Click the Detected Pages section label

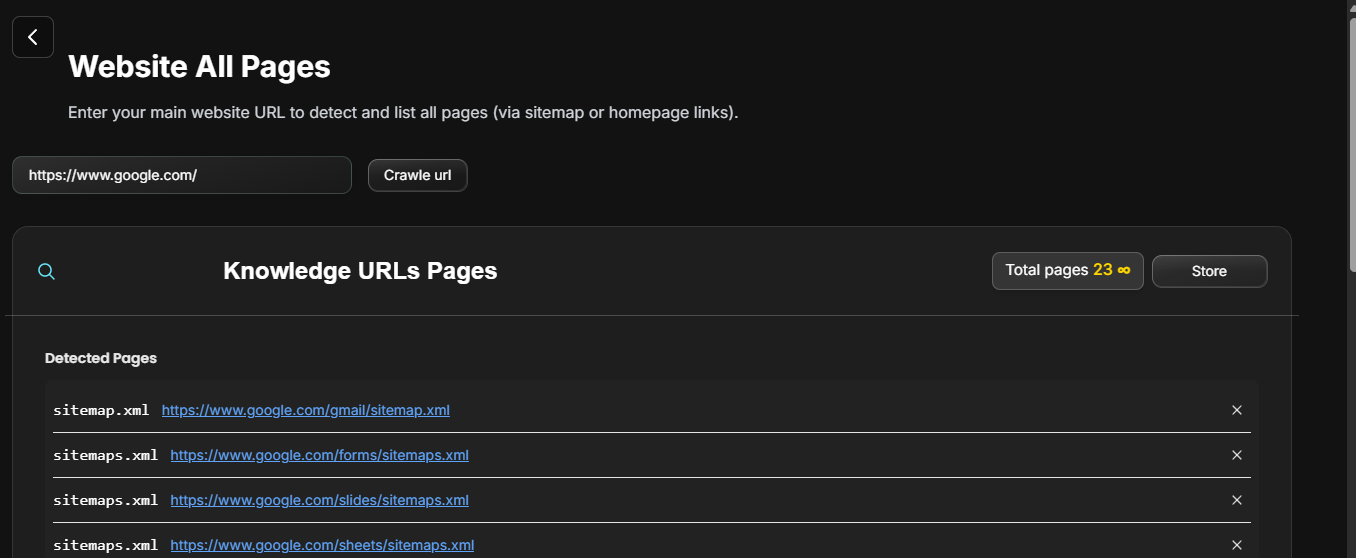tap(101, 358)
